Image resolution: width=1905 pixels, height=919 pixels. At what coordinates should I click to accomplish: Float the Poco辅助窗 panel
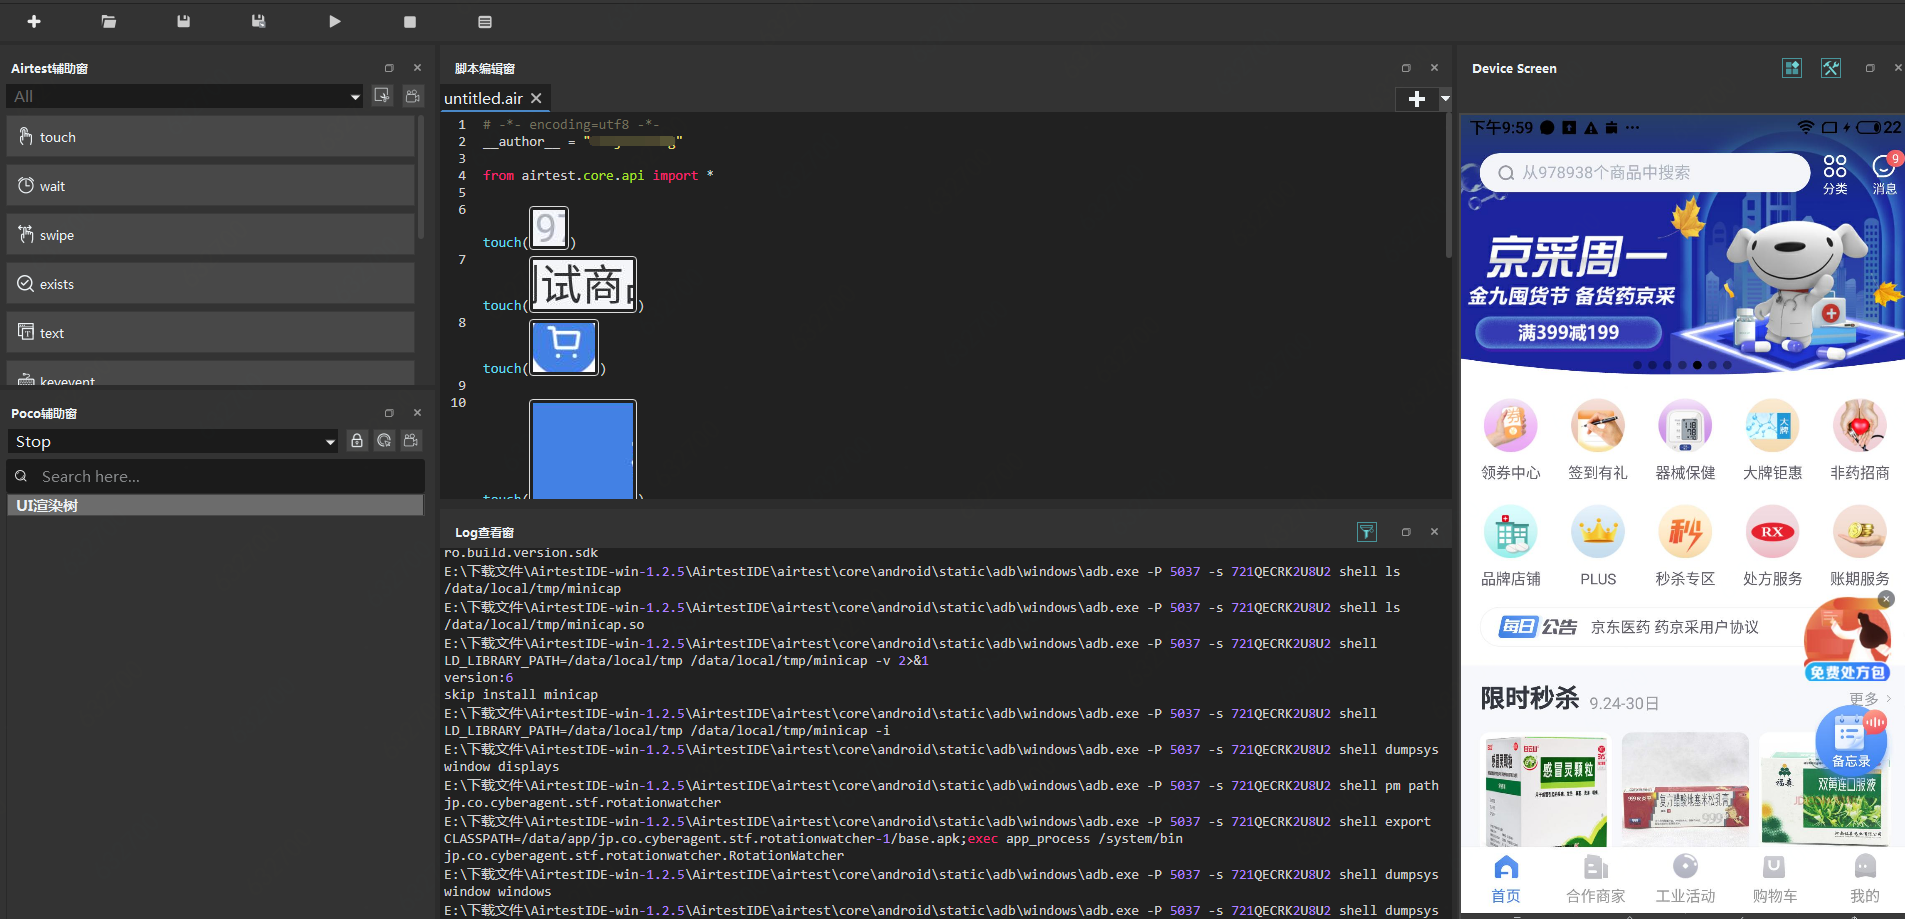pyautogui.click(x=389, y=413)
